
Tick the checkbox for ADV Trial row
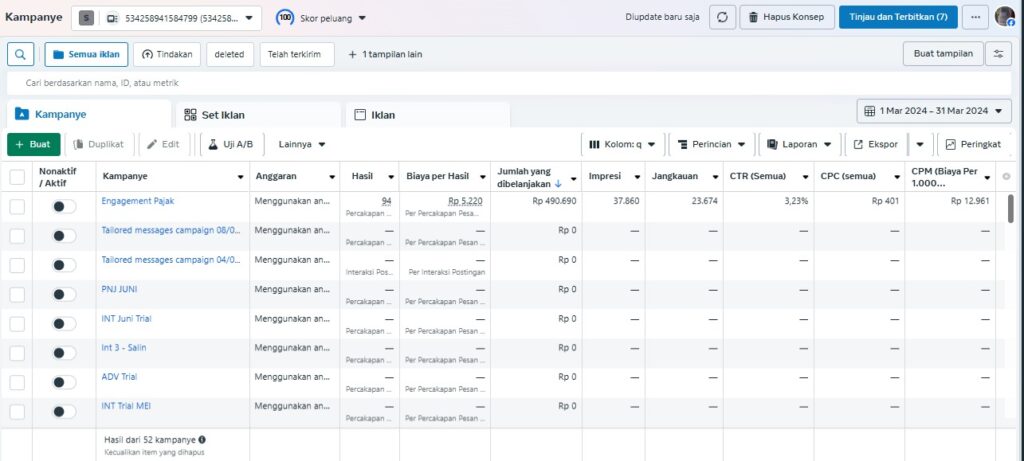(x=17, y=382)
